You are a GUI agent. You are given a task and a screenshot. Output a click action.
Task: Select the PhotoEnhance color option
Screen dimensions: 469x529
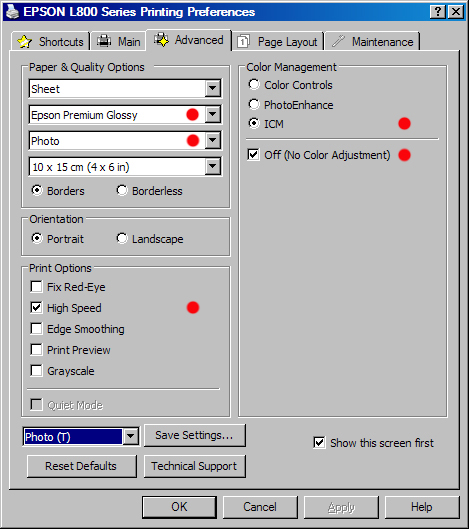(254, 105)
